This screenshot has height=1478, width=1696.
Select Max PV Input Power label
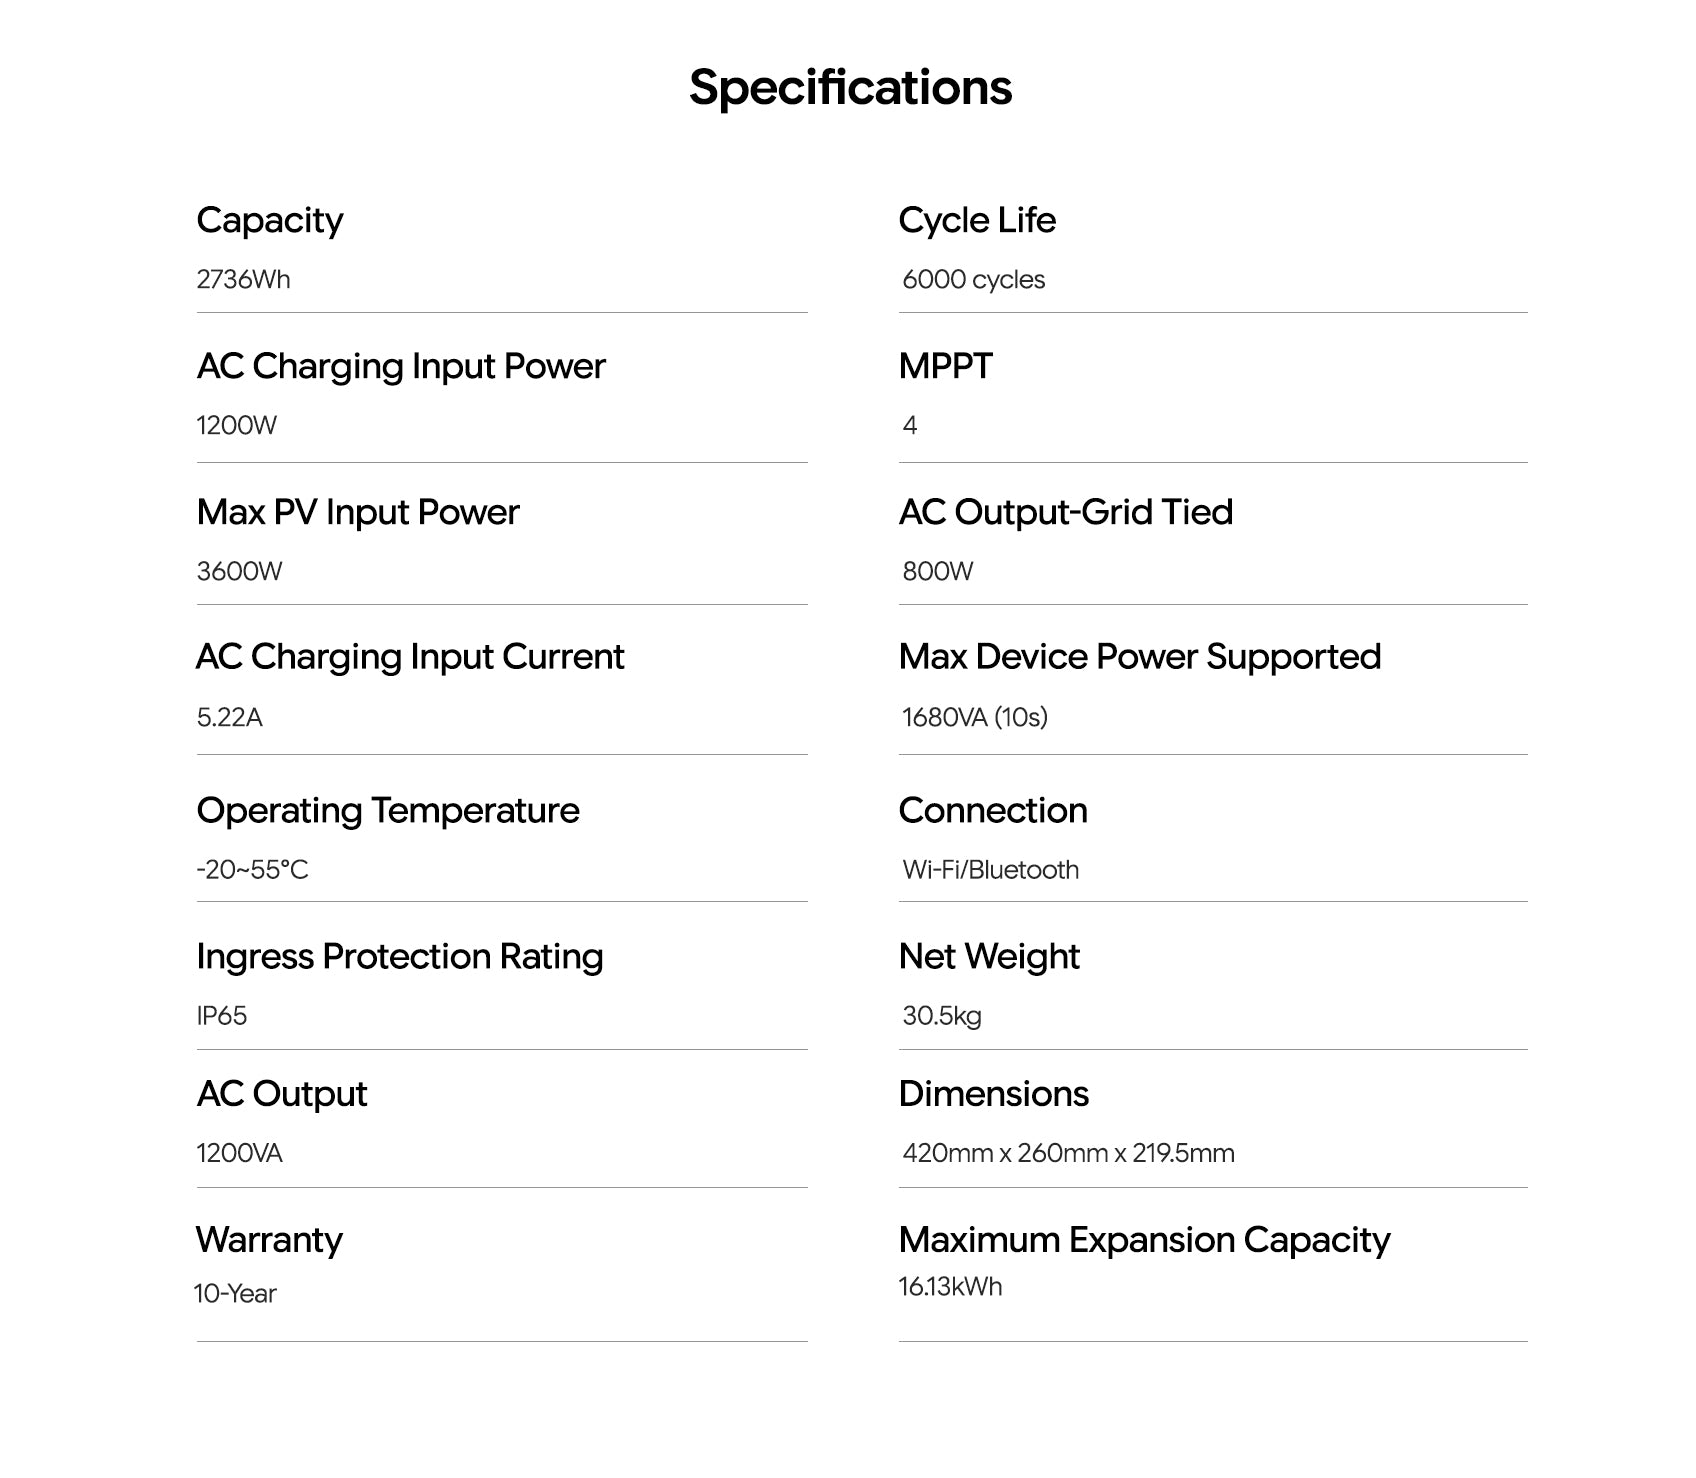[x=357, y=512]
